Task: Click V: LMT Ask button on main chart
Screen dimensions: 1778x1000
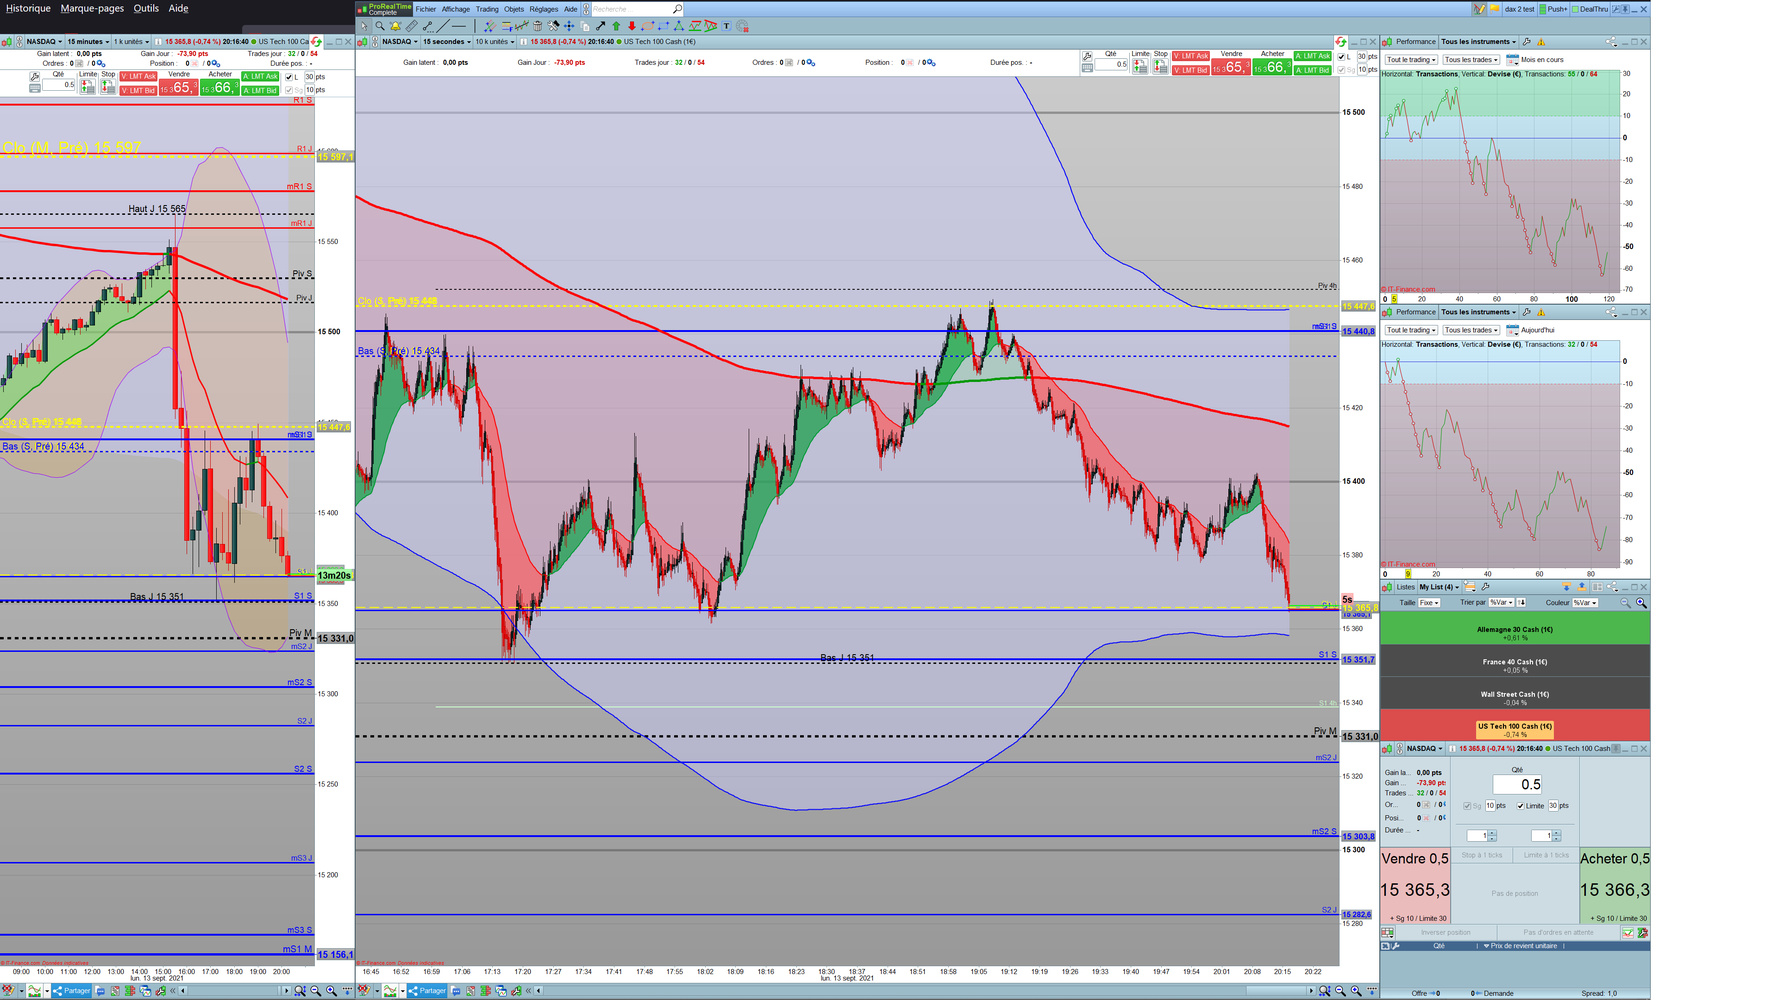Action: click(x=1191, y=56)
